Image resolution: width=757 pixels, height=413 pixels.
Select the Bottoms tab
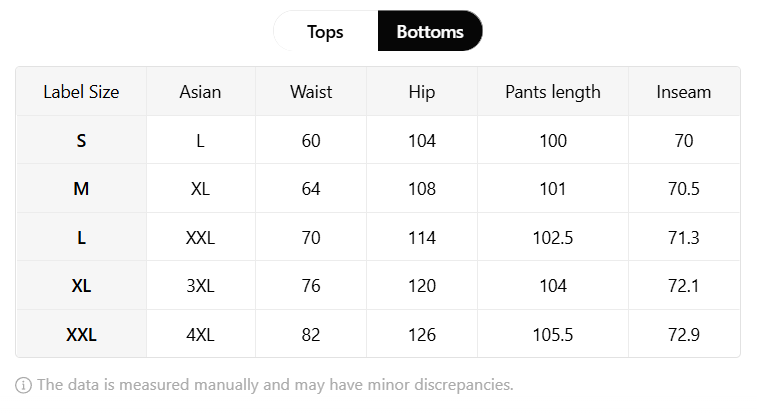[430, 31]
